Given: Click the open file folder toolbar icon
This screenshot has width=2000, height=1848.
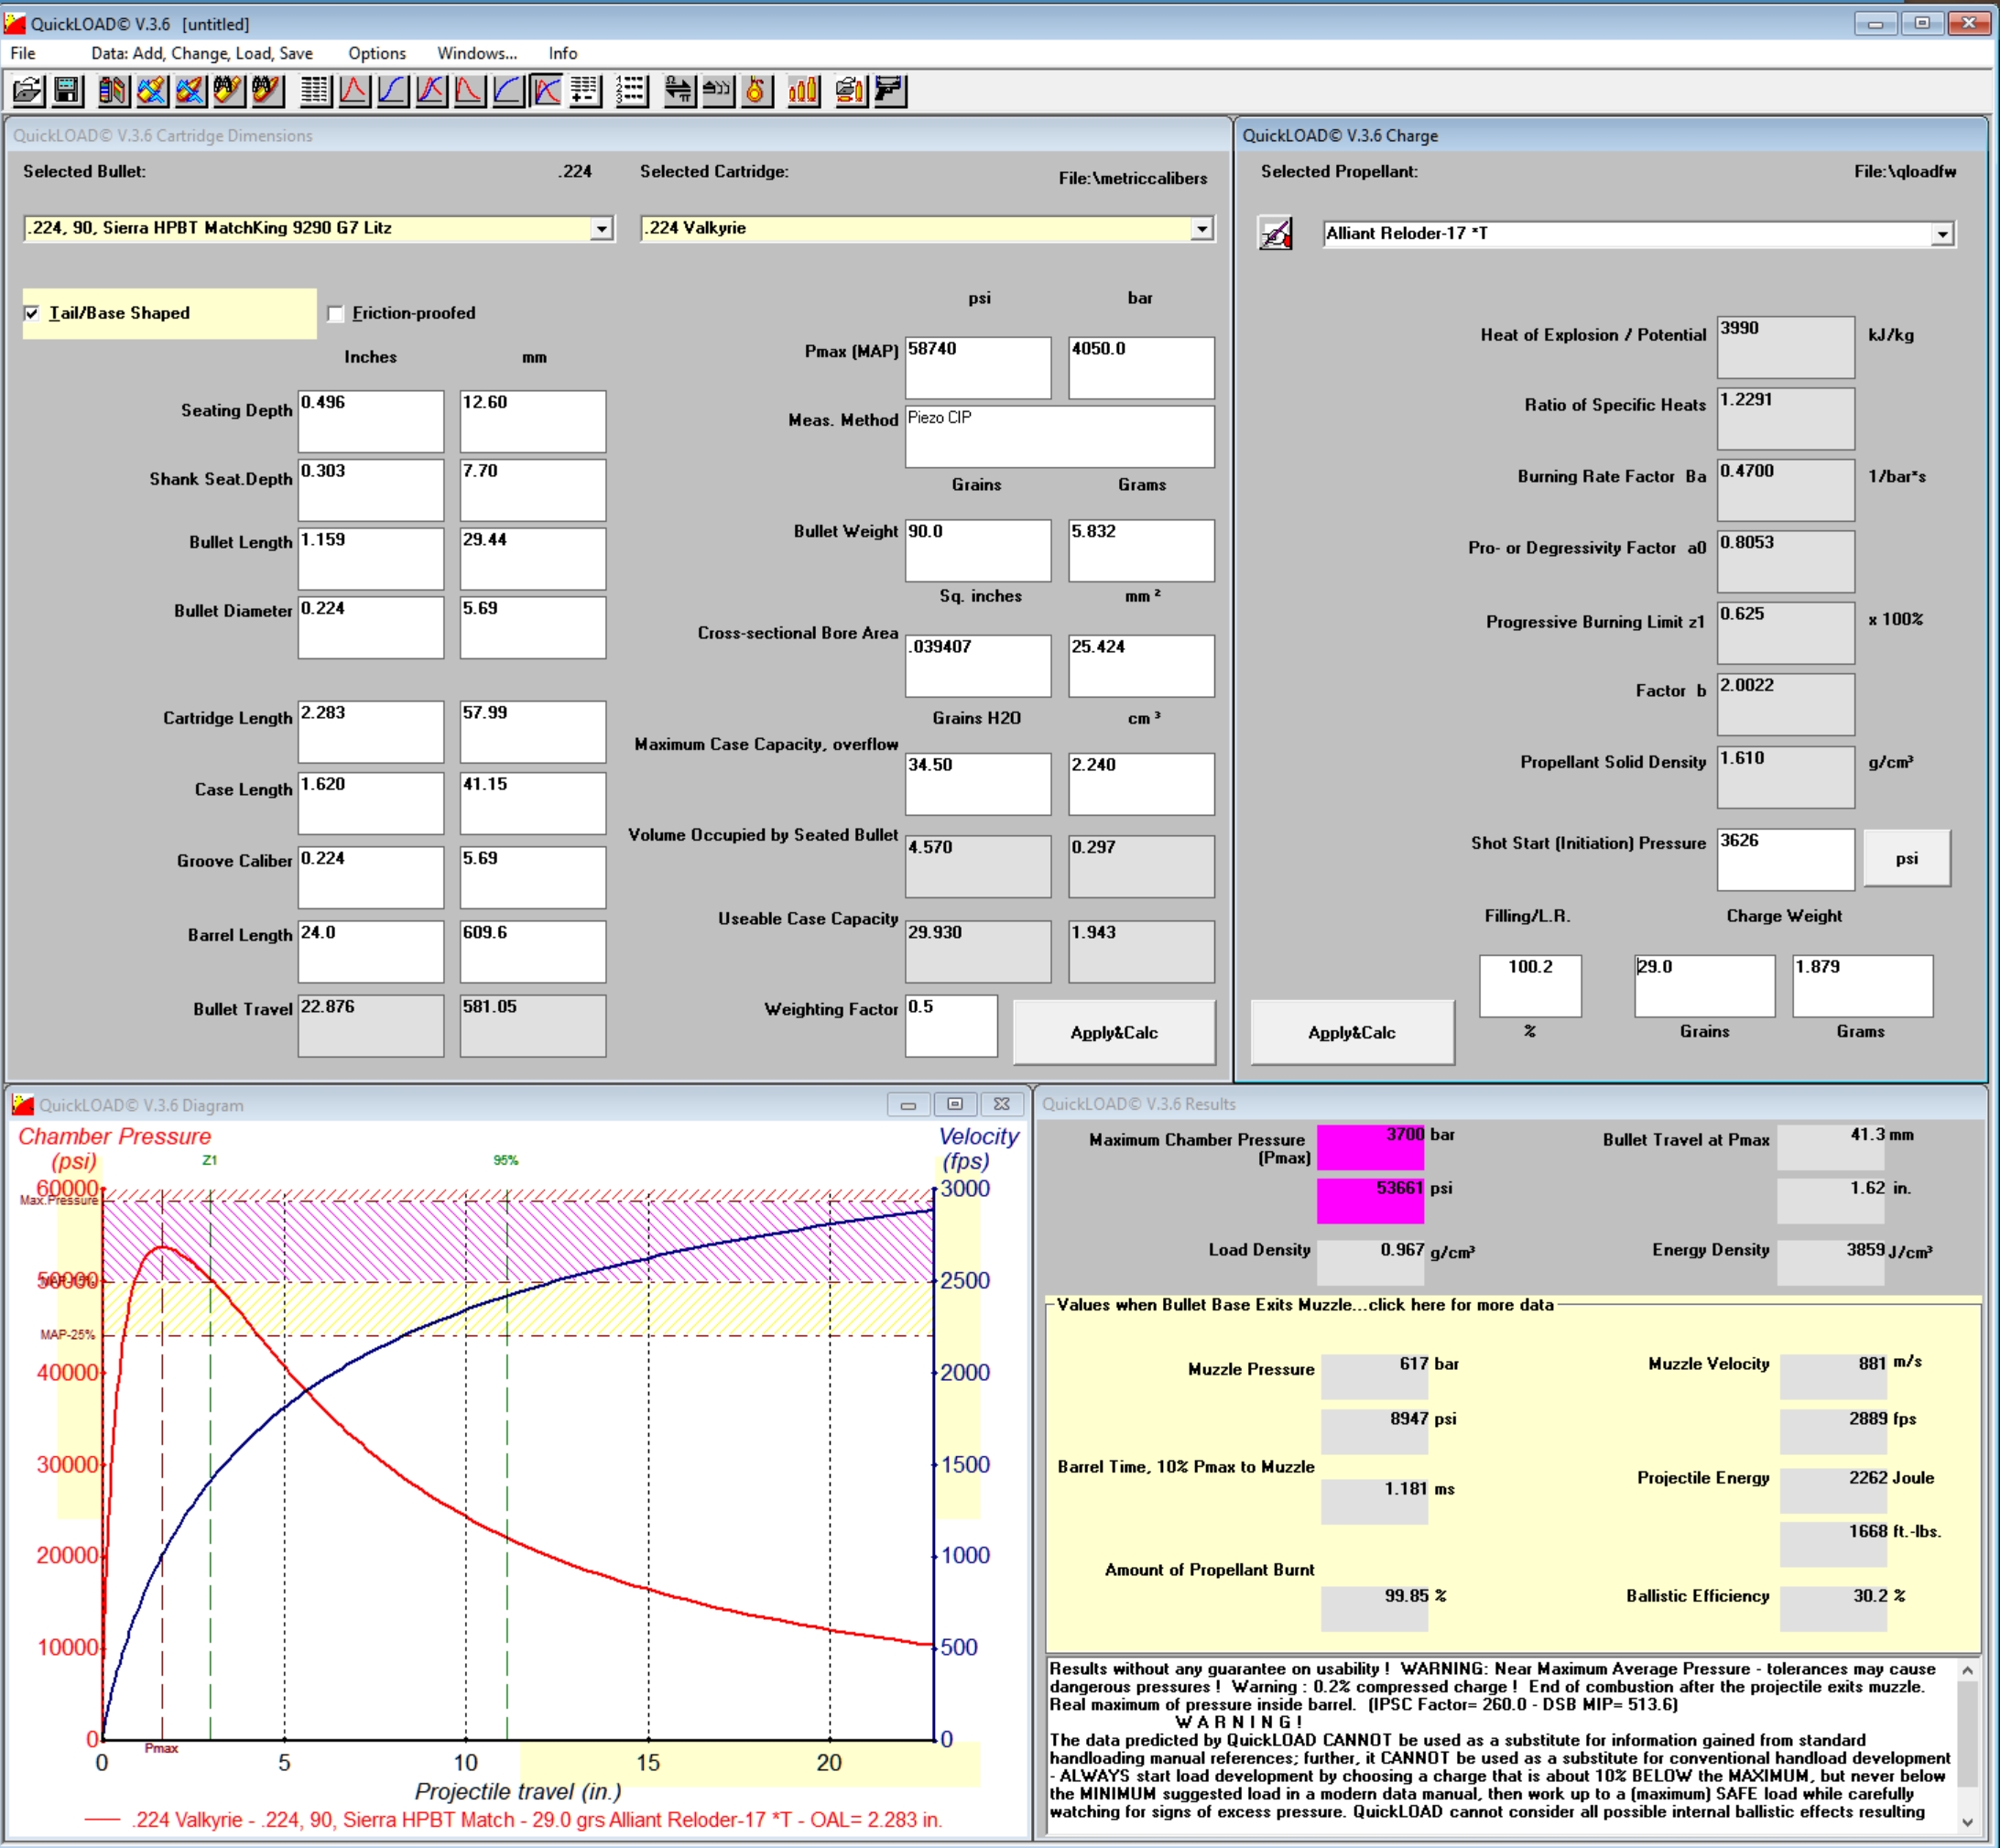Looking at the screenshot, I should (28, 91).
